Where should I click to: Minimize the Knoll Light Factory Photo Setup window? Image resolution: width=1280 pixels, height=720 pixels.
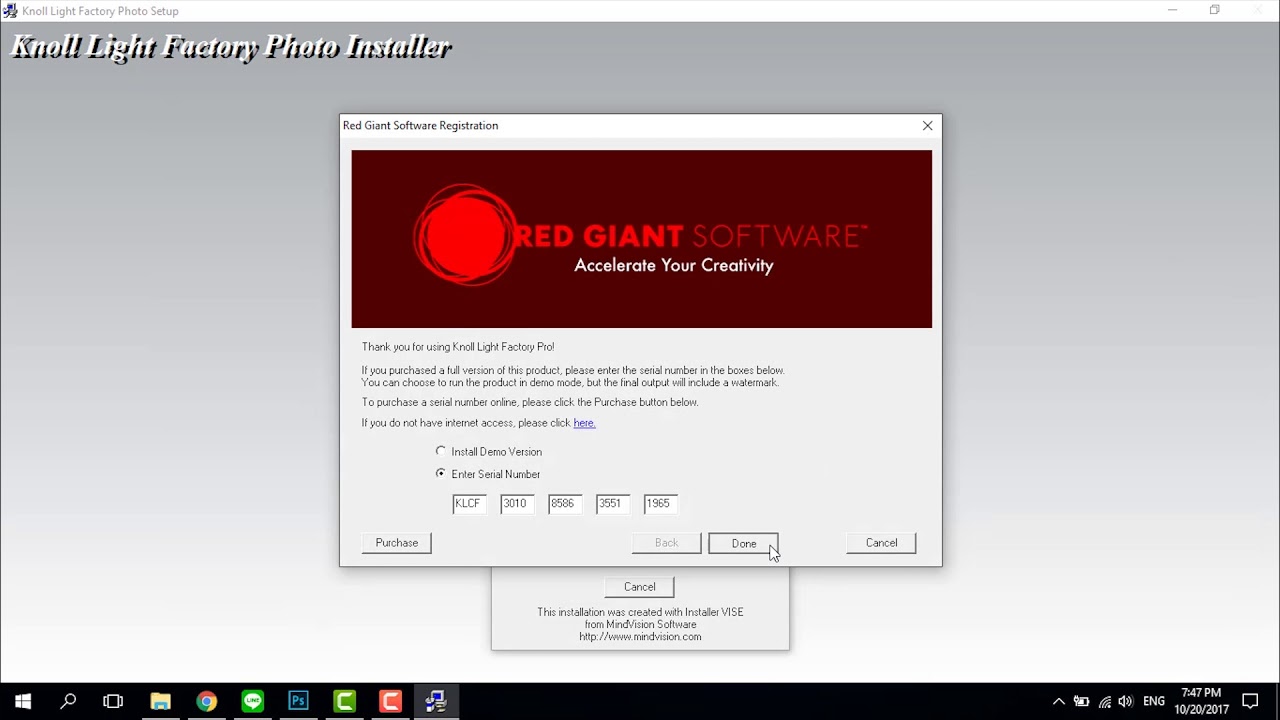1172,10
